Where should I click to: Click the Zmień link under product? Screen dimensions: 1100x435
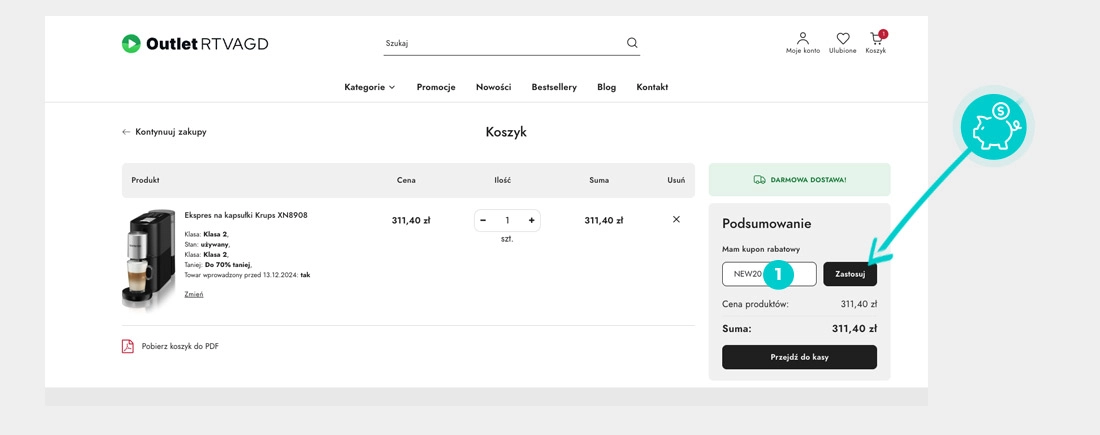(194, 294)
